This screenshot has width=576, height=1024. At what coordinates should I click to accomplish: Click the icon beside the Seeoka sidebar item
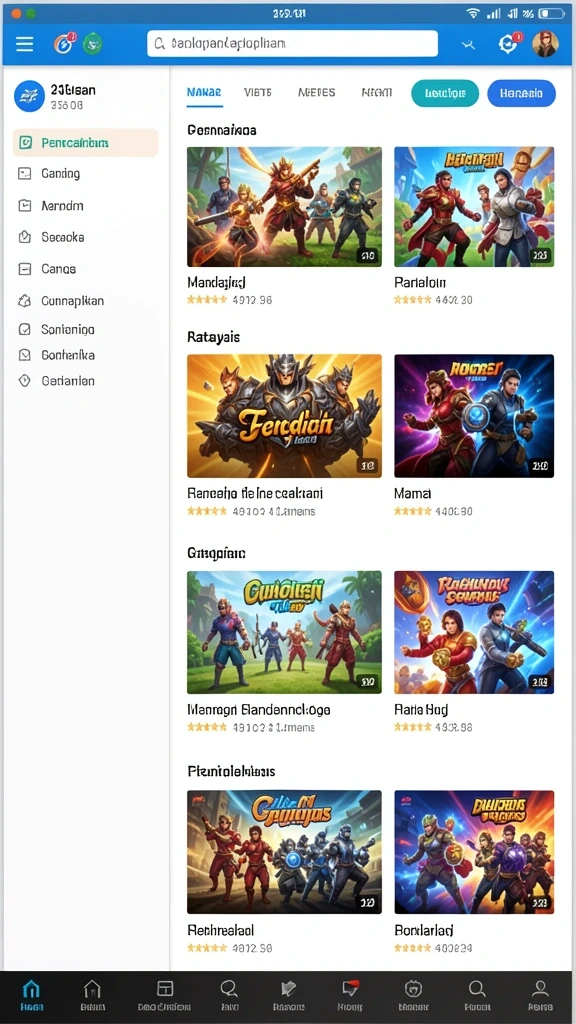tap(24, 237)
